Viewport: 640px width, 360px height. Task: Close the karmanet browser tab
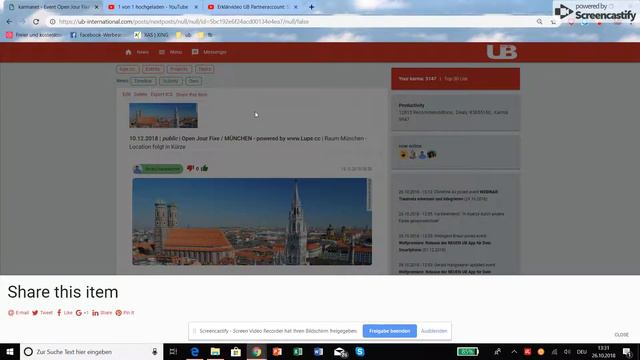pos(97,7)
